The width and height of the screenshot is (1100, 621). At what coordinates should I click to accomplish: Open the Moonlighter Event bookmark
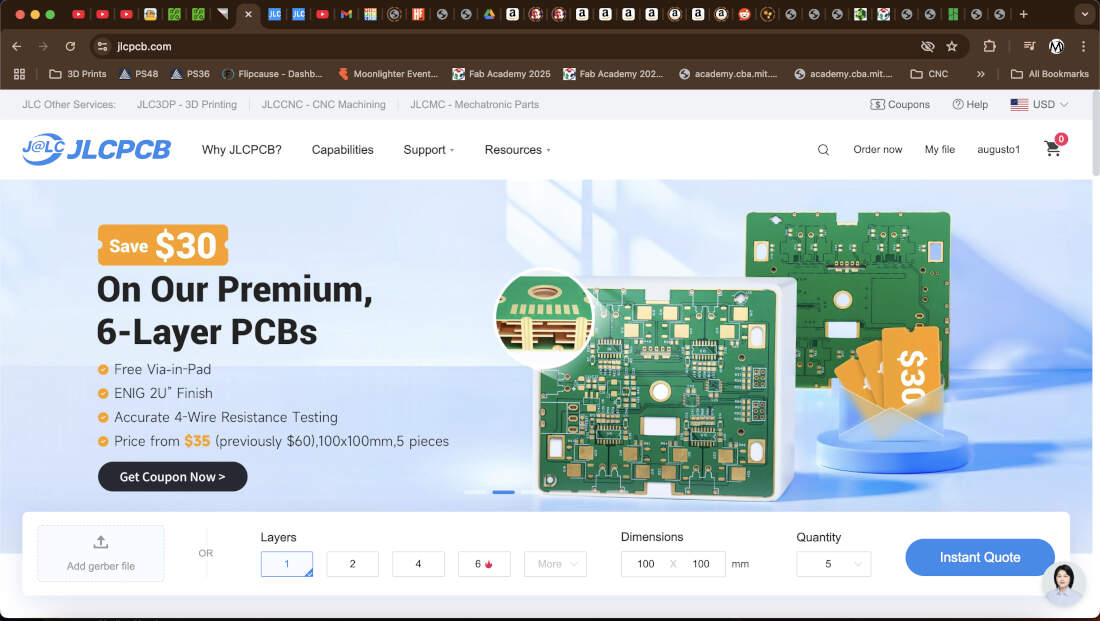387,74
